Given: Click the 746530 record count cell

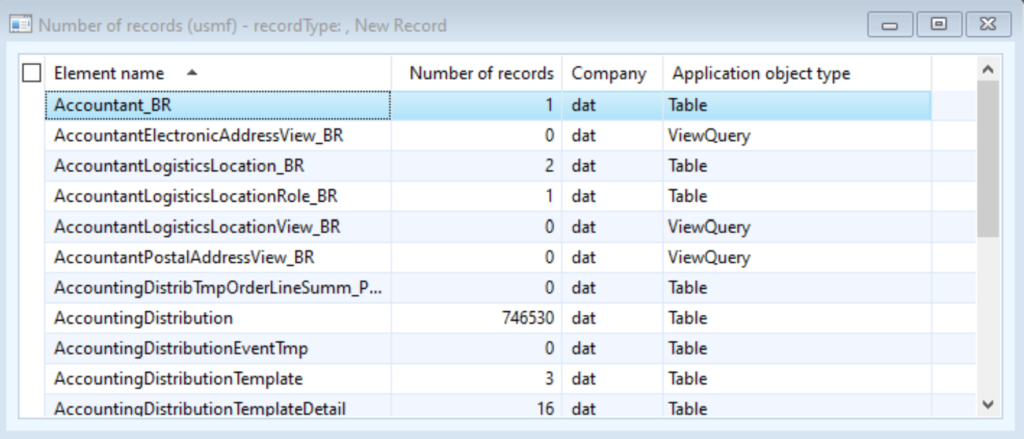Looking at the screenshot, I should coord(477,318).
